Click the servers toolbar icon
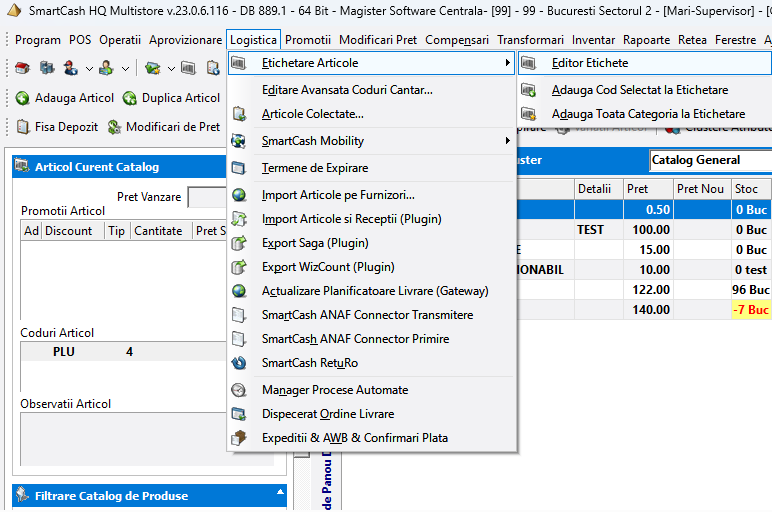The image size is (772, 512). point(47,68)
